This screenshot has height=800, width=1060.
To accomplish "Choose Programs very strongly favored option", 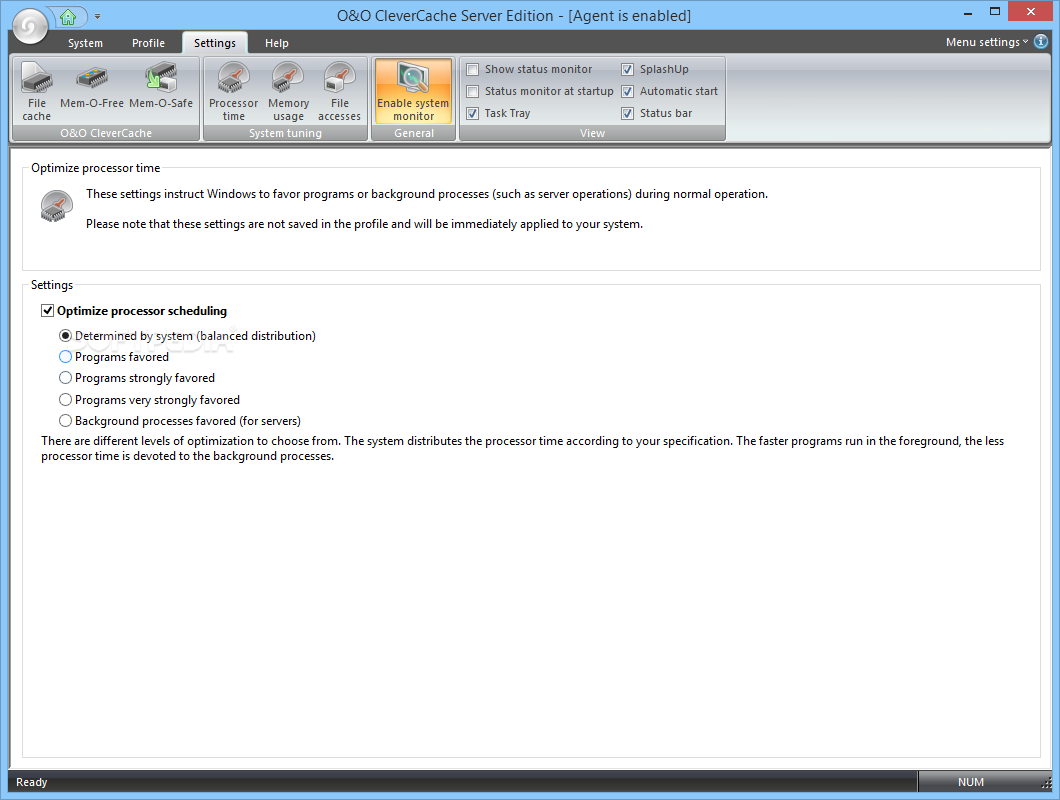I will (66, 400).
